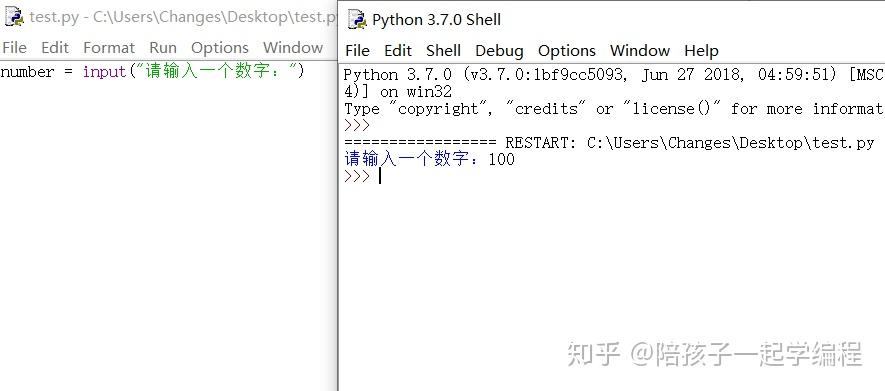This screenshot has width=885, height=391.
Task: Open the Shell window's Edit menu
Action: (398, 51)
